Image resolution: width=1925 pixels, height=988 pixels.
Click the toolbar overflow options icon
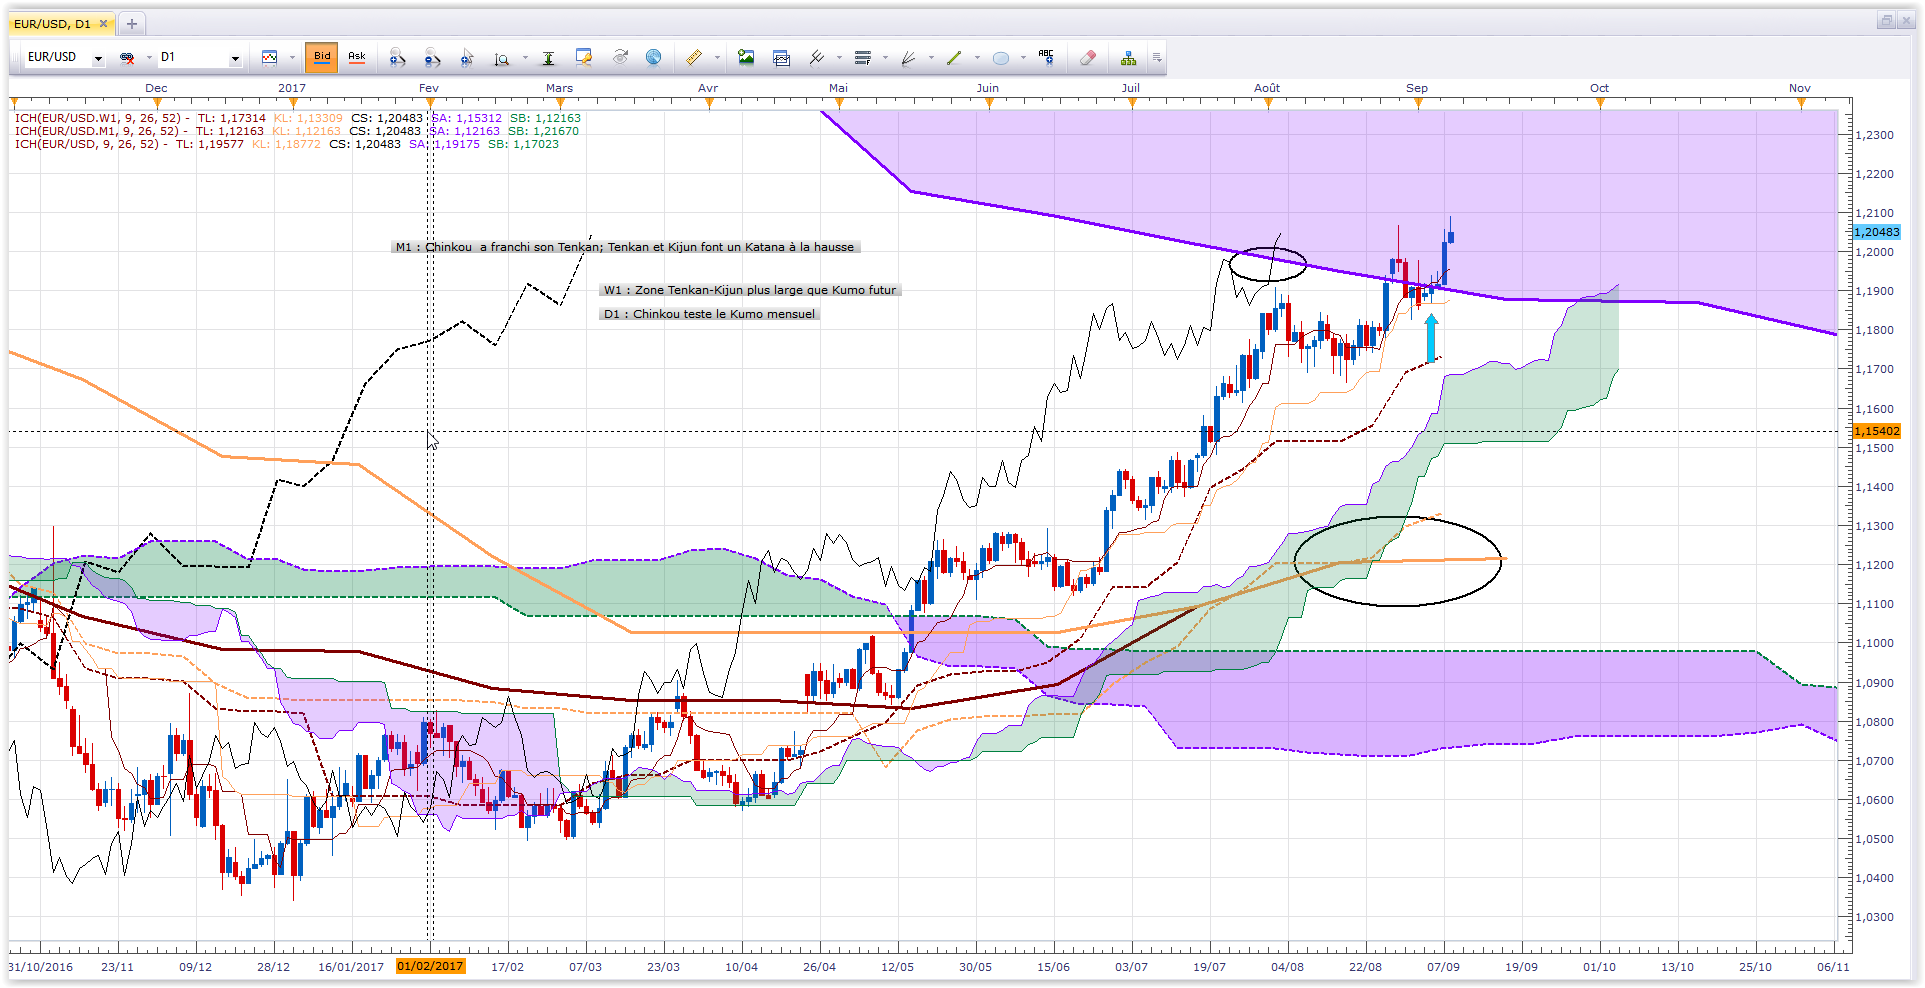[x=1157, y=58]
